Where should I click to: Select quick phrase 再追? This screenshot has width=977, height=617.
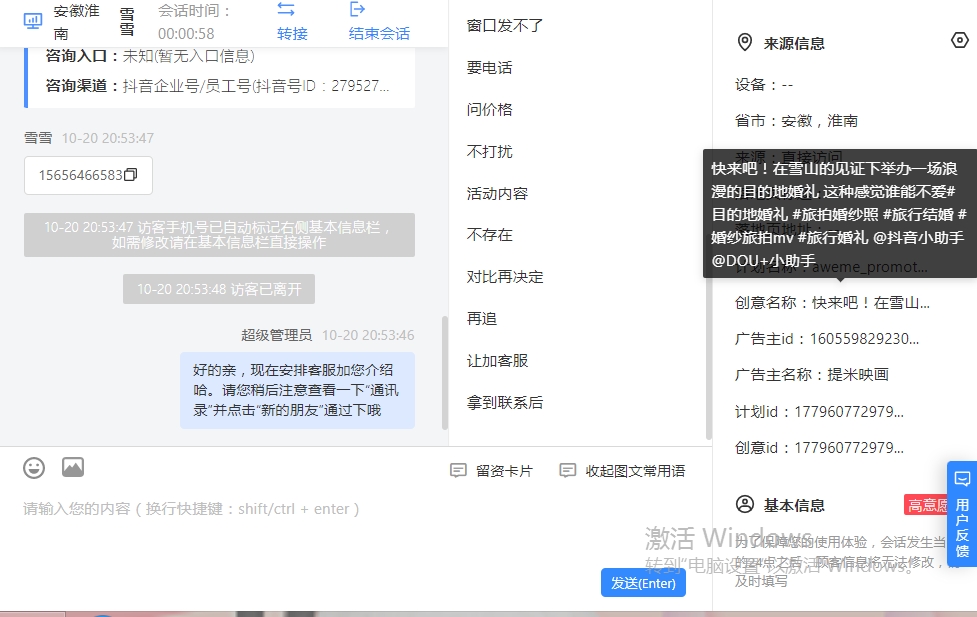coord(482,318)
